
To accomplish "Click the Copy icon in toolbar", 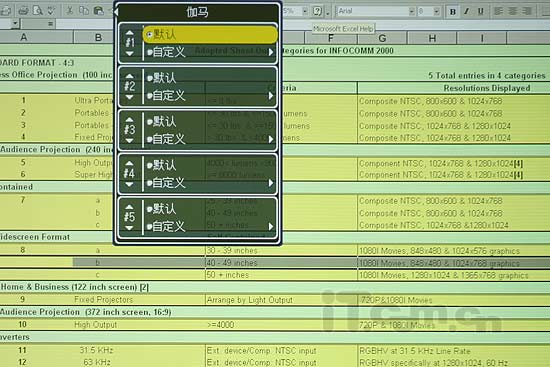I will (84, 11).
